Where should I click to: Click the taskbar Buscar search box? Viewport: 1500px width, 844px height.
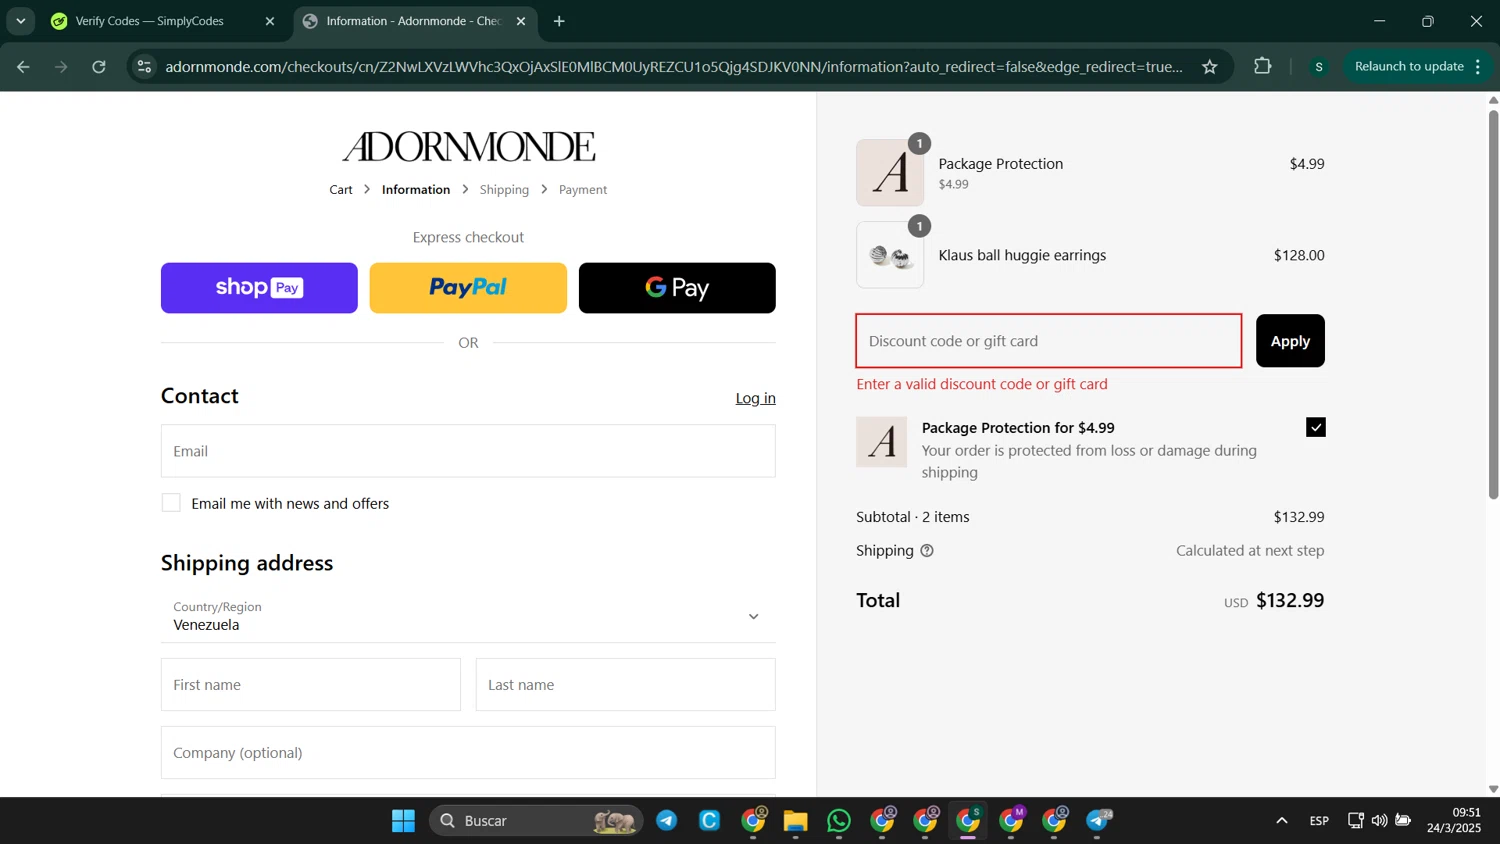coord(535,821)
